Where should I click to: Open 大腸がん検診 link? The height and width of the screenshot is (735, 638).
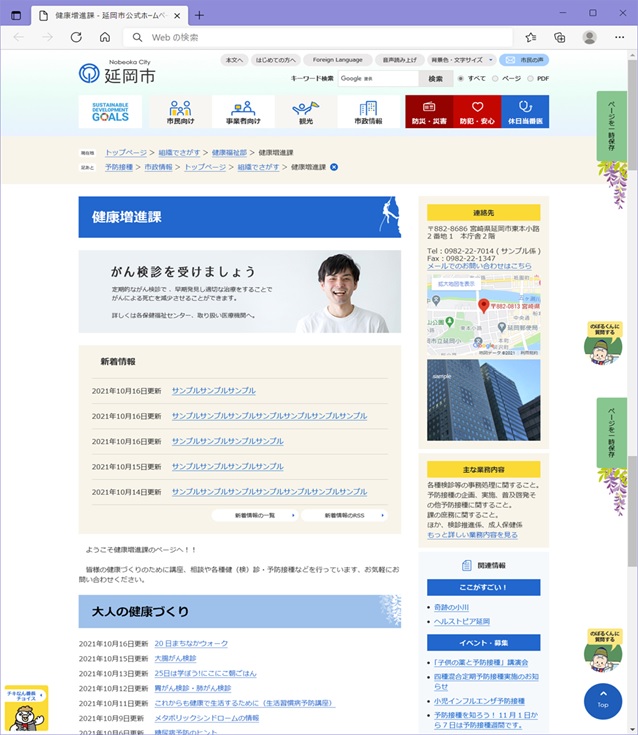click(x=175, y=659)
